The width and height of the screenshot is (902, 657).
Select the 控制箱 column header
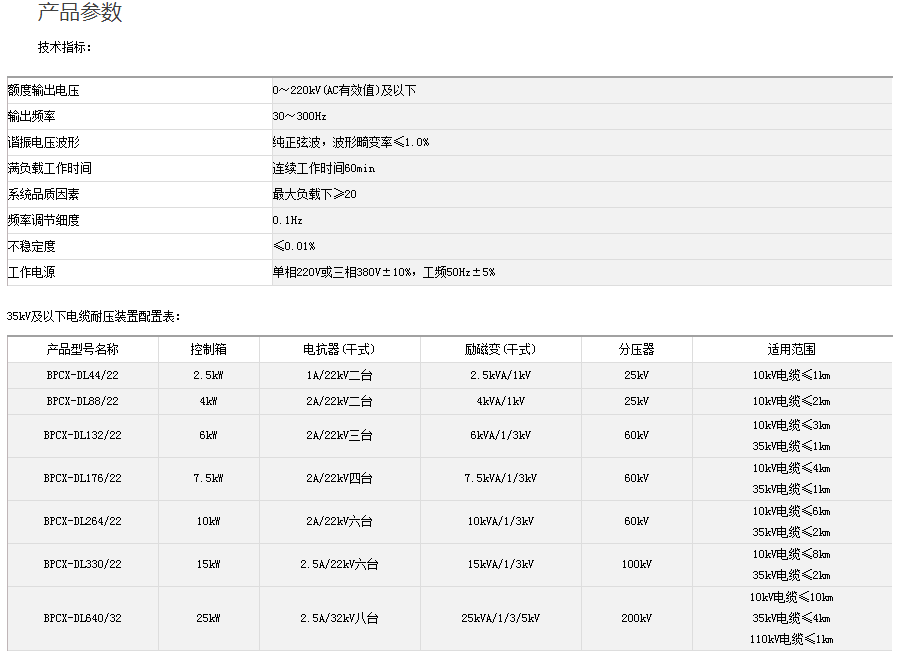[x=209, y=350]
